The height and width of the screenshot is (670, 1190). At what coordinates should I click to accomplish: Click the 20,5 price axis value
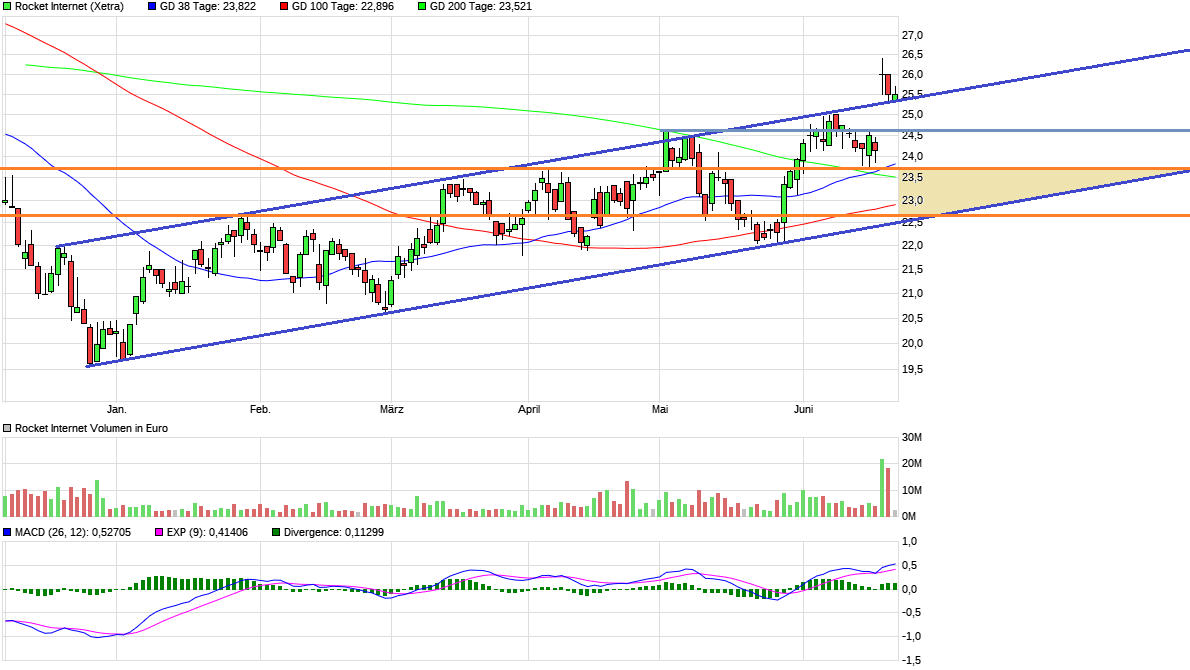[912, 319]
